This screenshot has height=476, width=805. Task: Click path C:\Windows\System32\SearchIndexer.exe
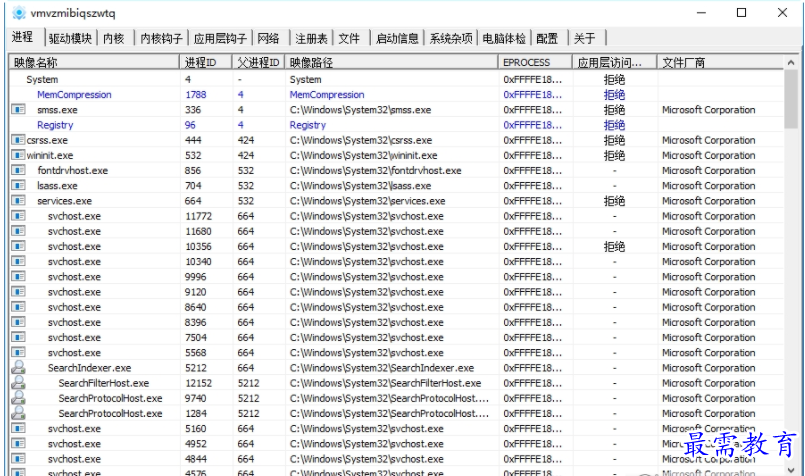point(381,368)
